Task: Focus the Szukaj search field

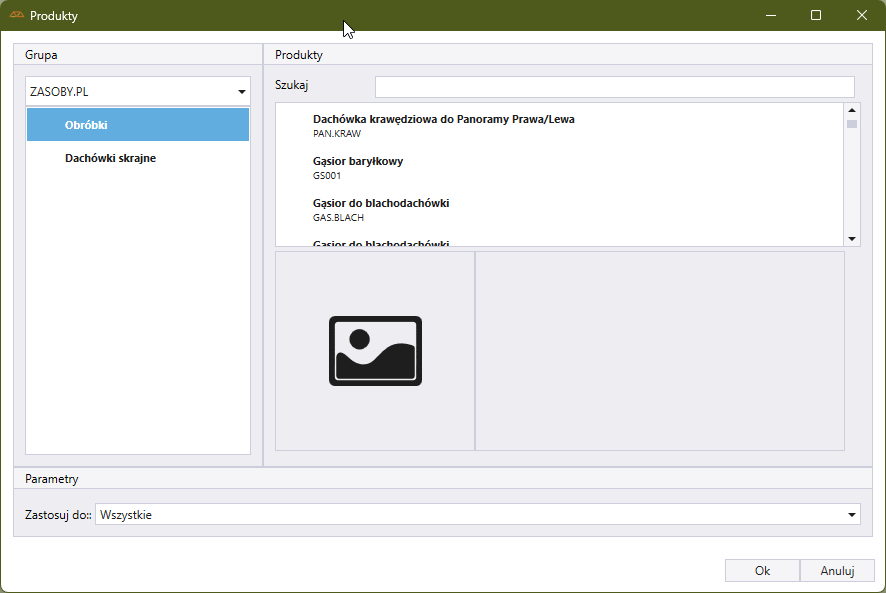Action: point(614,87)
